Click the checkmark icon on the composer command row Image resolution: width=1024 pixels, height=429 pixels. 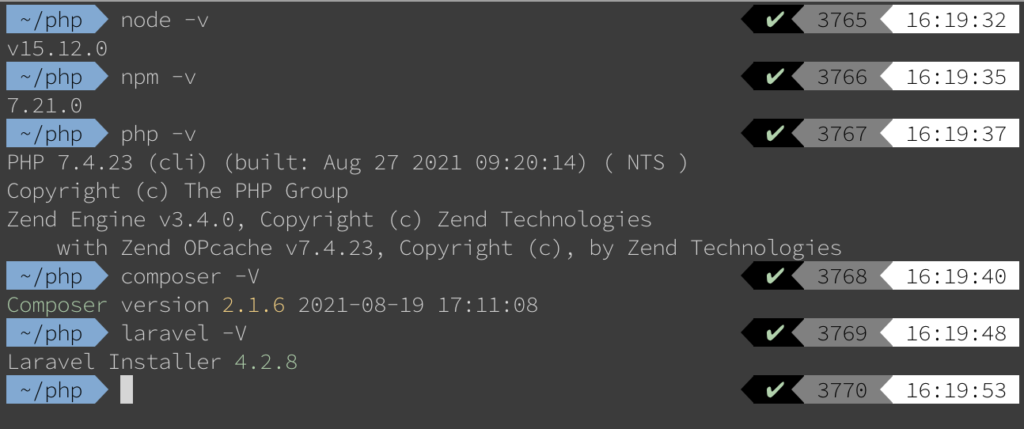point(774,277)
